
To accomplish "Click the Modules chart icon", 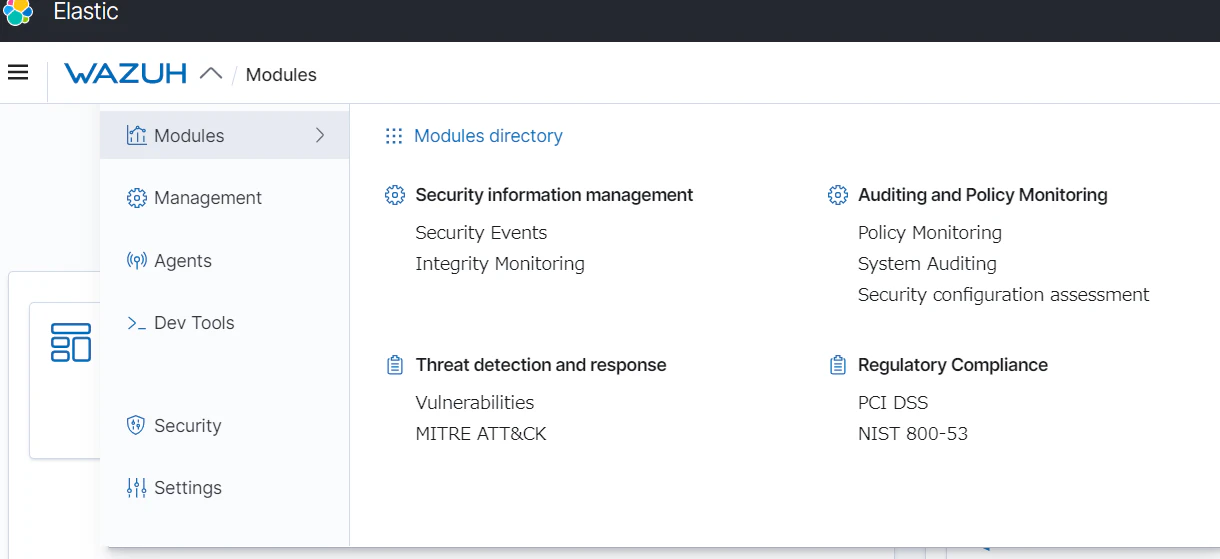I will click(x=137, y=135).
